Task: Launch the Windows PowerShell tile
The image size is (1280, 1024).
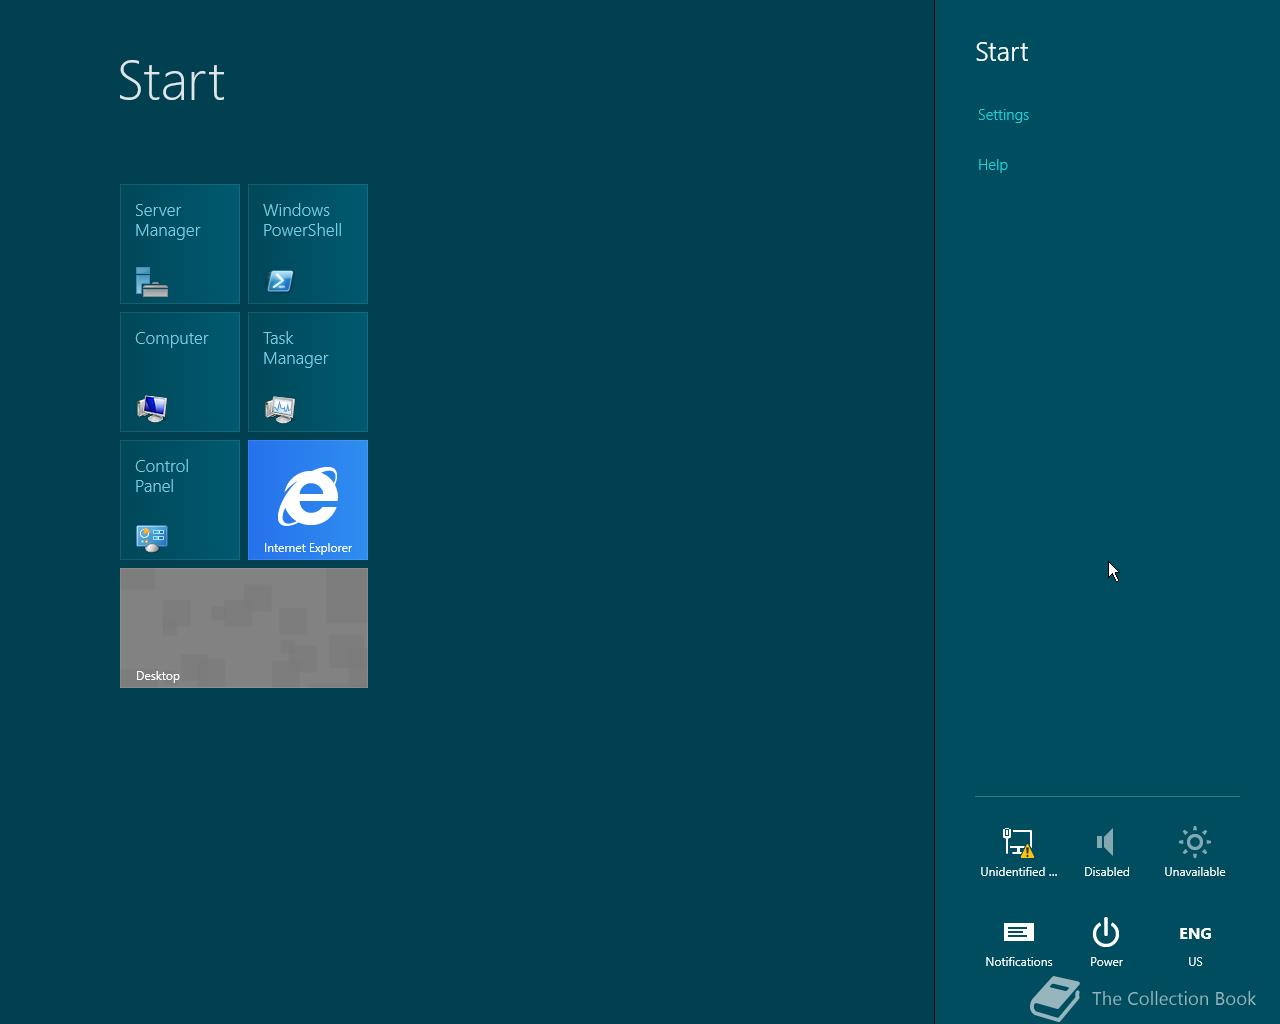Action: click(308, 244)
